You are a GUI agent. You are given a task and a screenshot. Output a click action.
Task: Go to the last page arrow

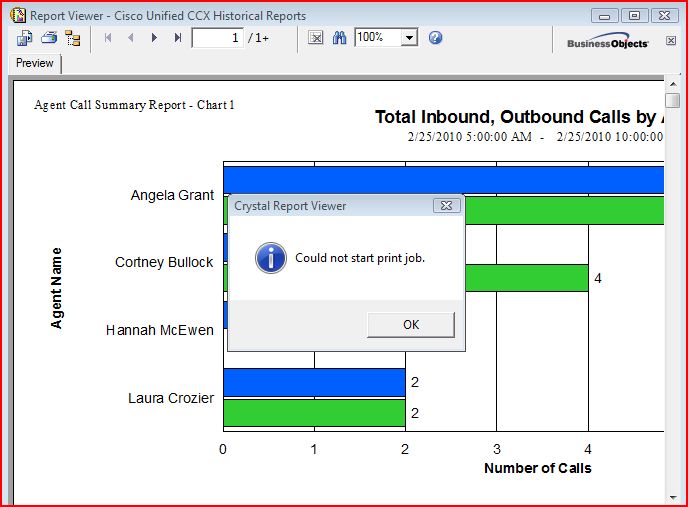(177, 38)
